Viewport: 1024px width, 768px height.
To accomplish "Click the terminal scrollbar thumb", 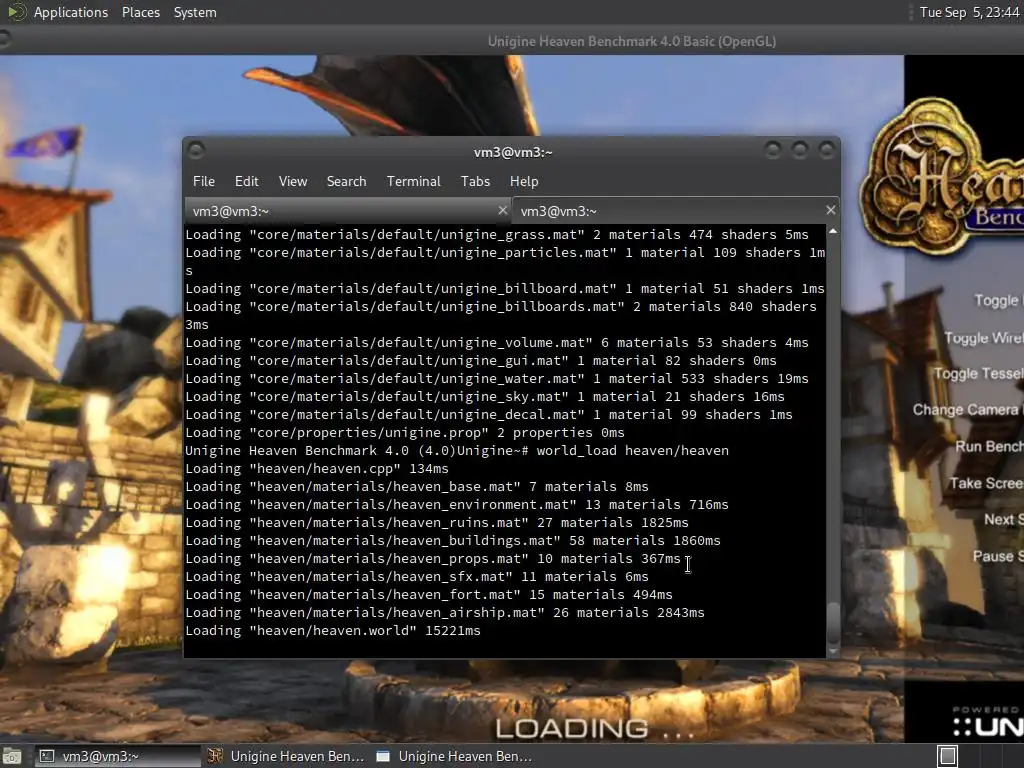I will (x=833, y=624).
